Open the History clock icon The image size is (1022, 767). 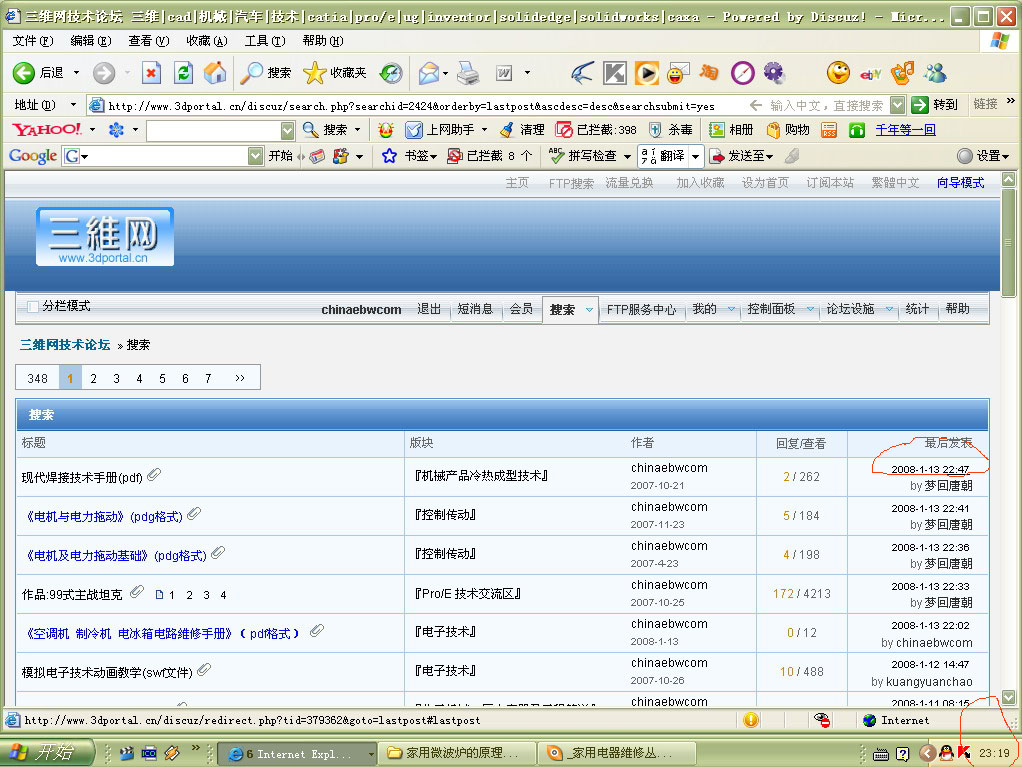click(391, 73)
